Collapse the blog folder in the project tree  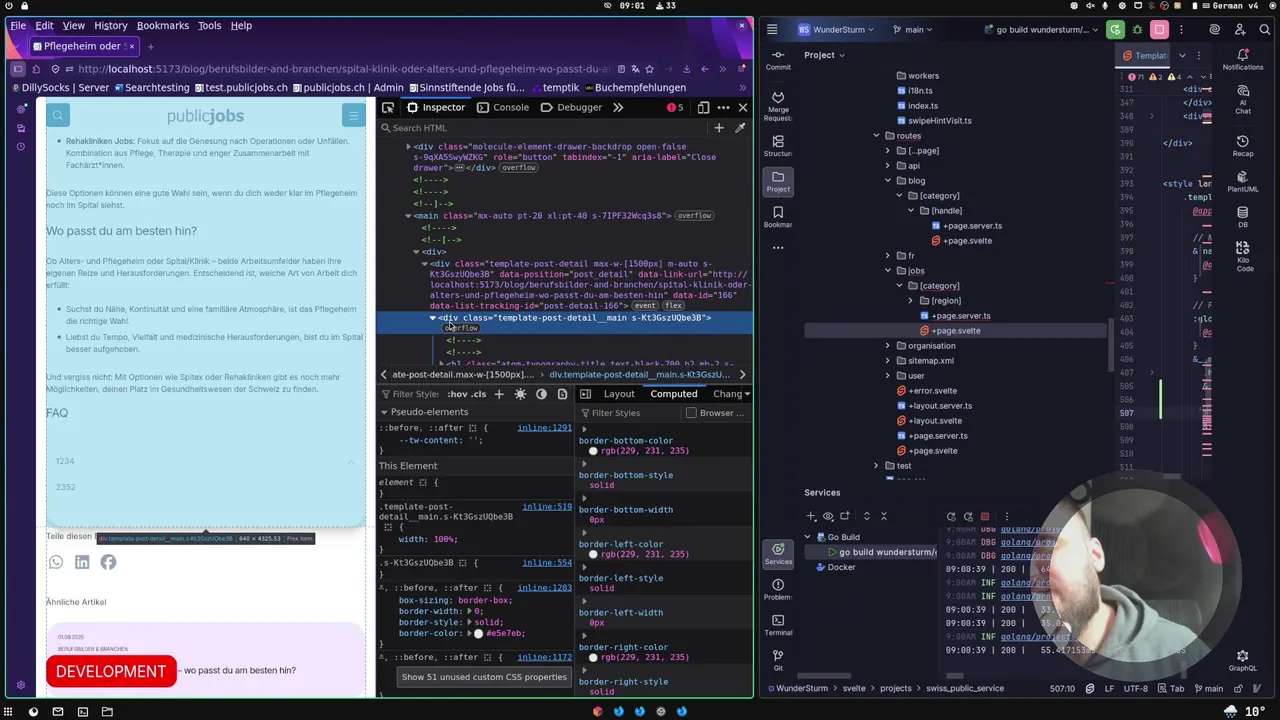point(887,181)
